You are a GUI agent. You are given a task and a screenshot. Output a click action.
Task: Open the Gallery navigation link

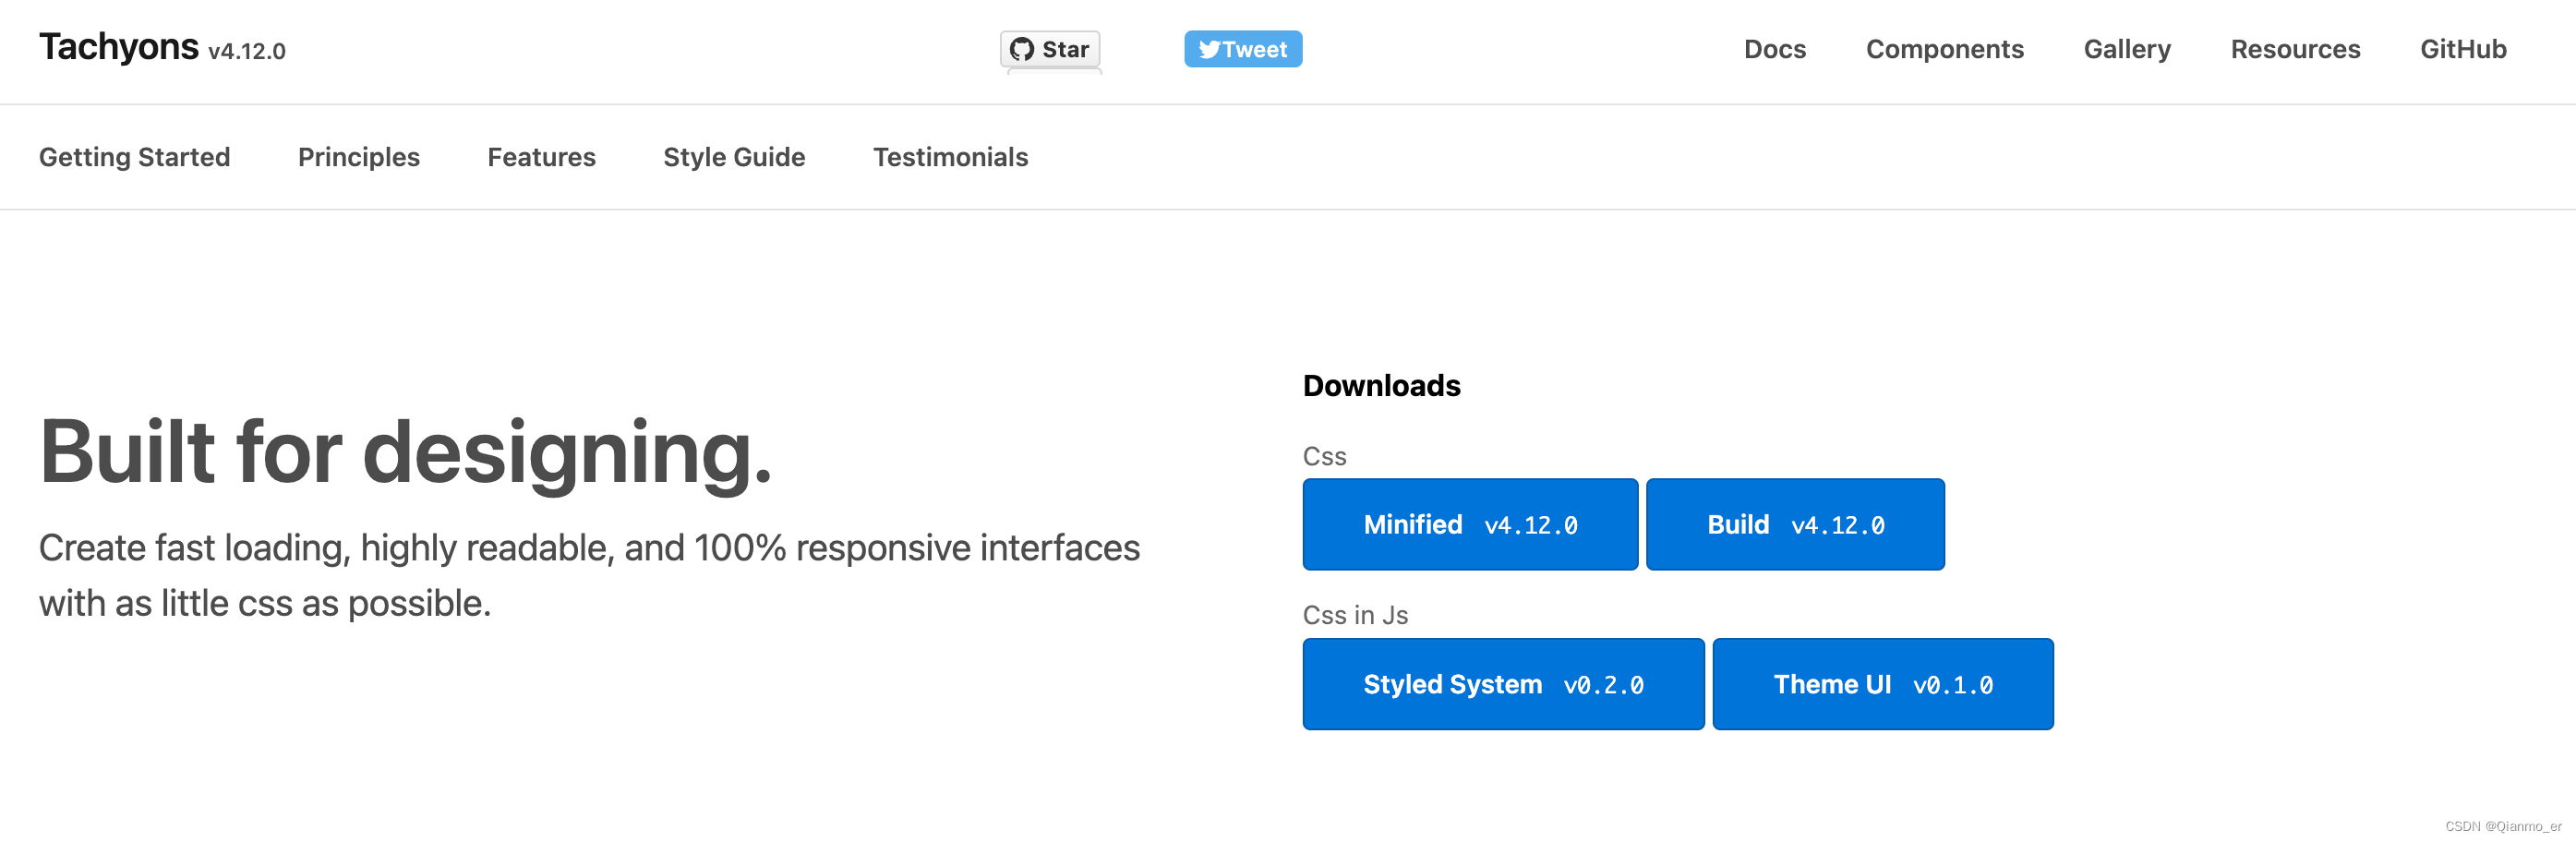(x=2127, y=49)
